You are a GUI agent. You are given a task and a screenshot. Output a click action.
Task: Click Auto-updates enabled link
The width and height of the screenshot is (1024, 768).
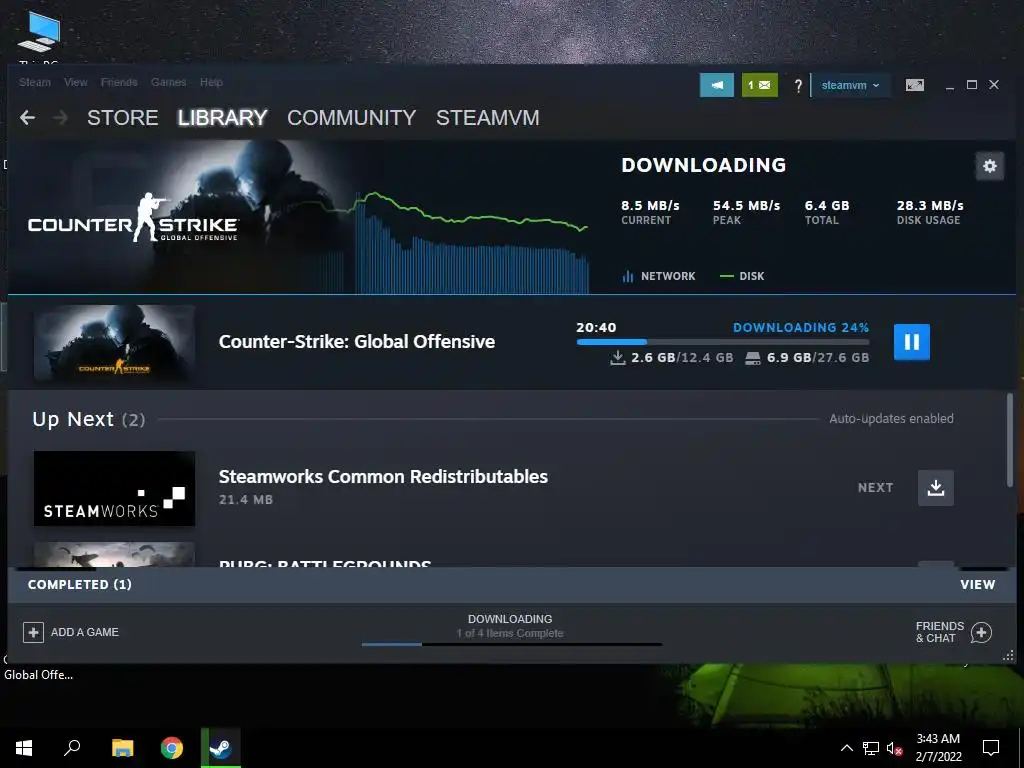tap(891, 419)
